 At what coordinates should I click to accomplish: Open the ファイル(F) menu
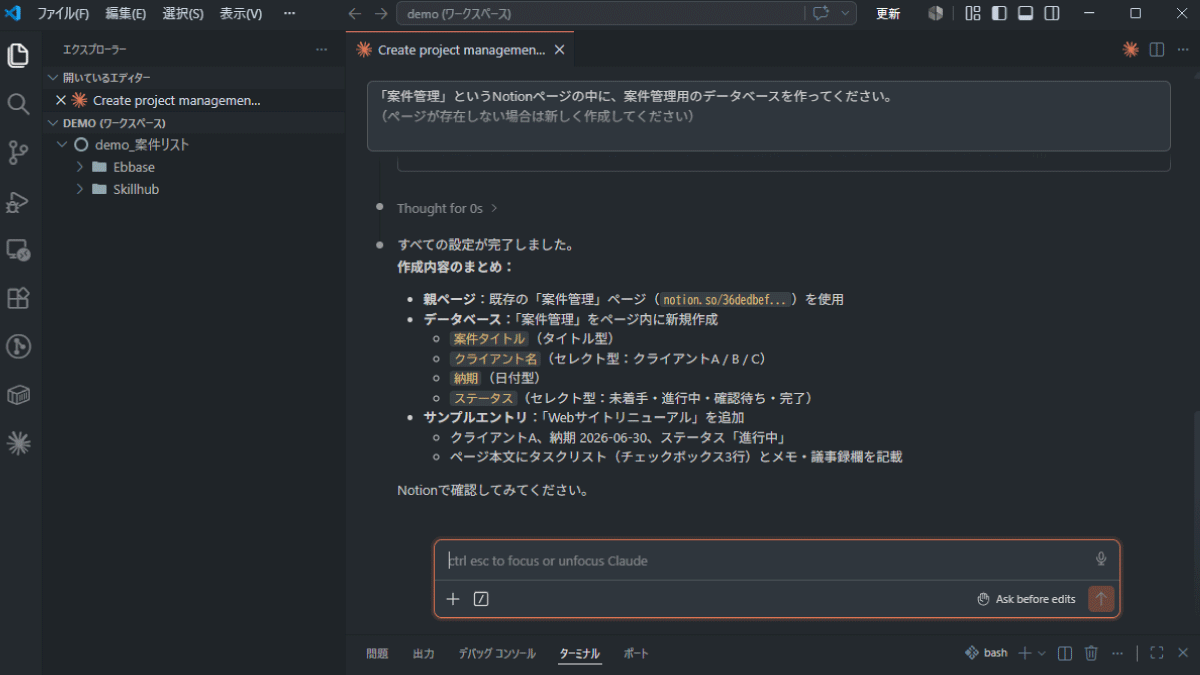(x=63, y=14)
